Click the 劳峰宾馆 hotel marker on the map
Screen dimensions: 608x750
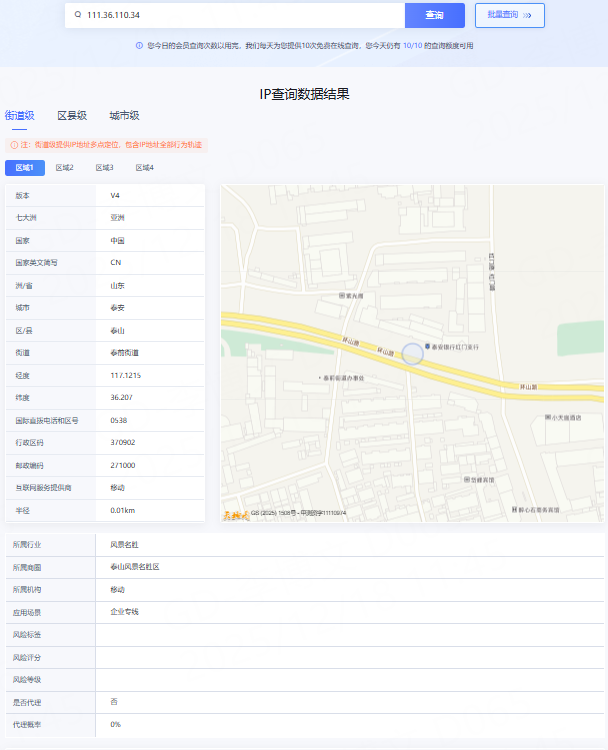point(467,480)
